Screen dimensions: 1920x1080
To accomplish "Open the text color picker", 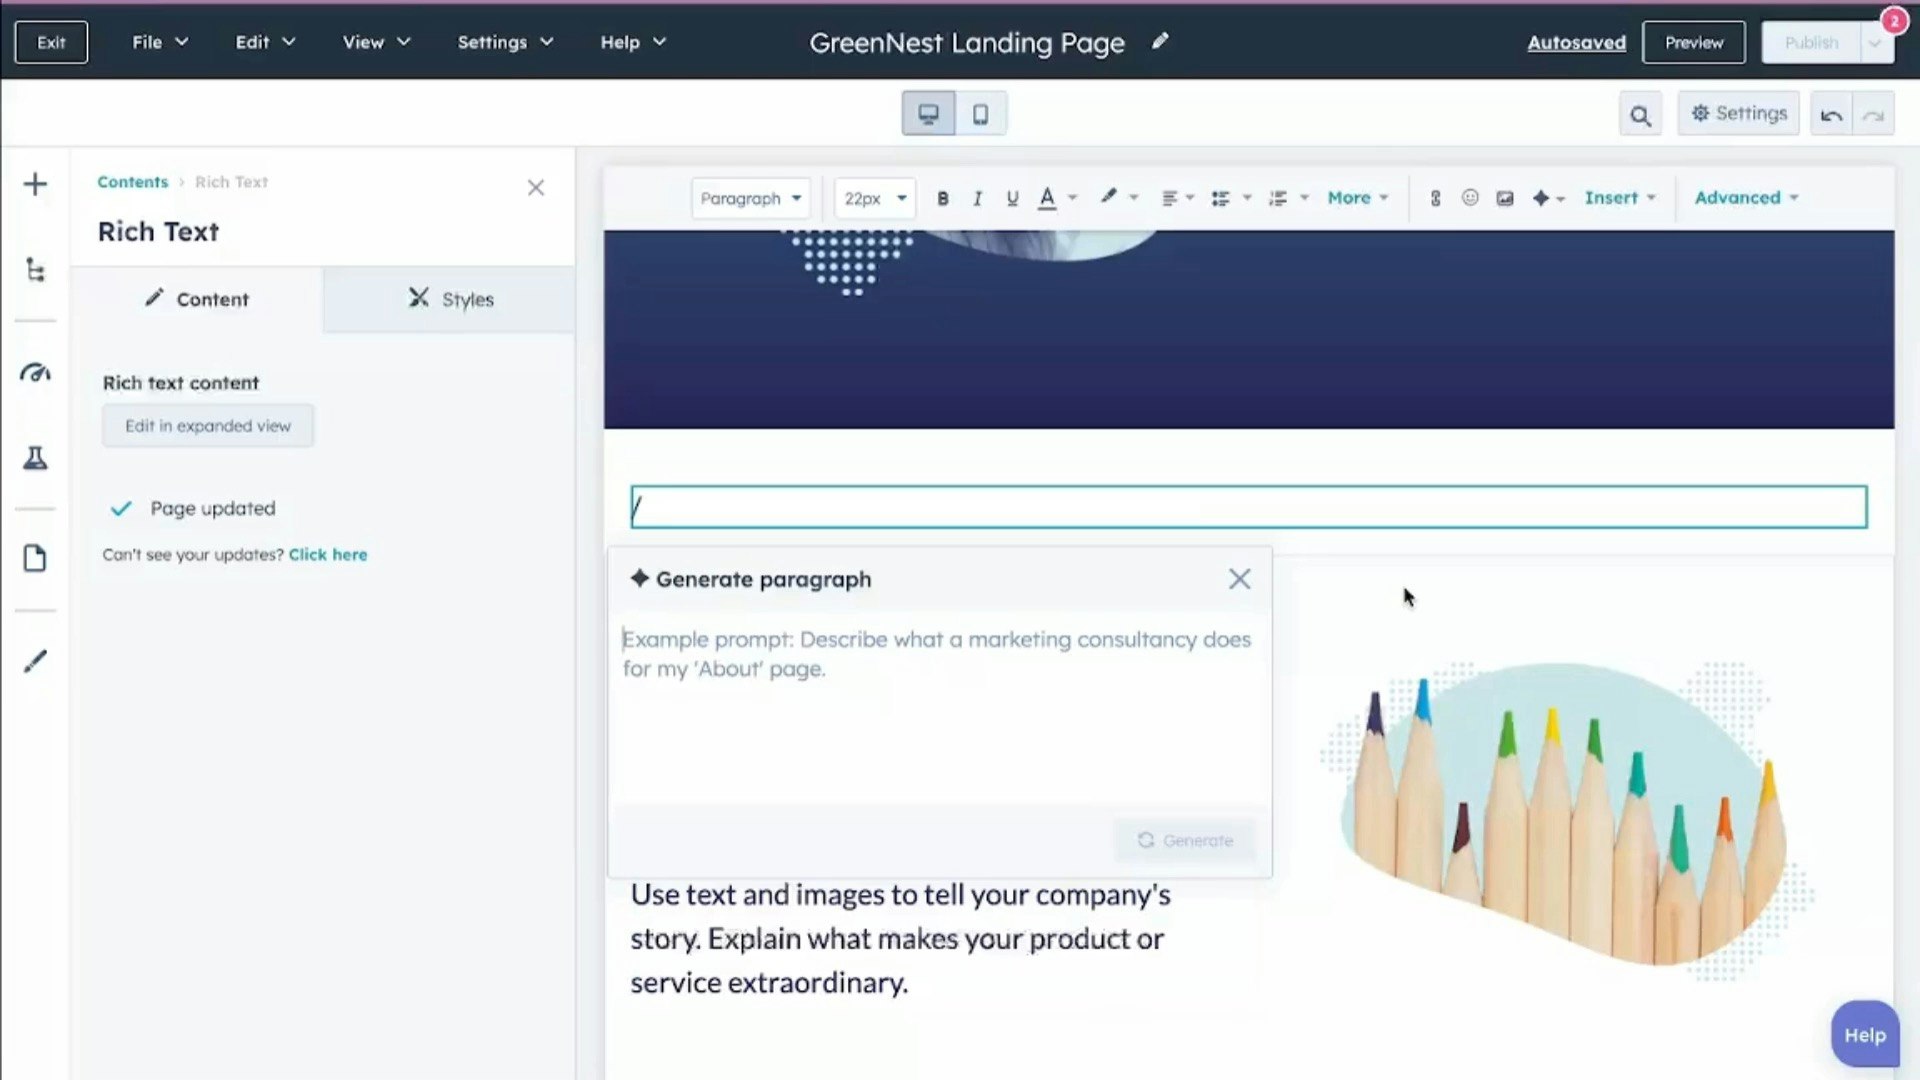I will pyautogui.click(x=1047, y=198).
